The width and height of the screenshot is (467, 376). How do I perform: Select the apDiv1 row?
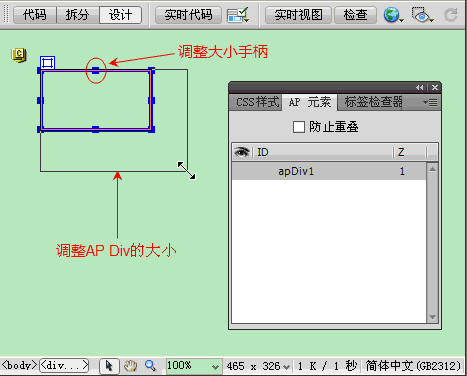329,171
